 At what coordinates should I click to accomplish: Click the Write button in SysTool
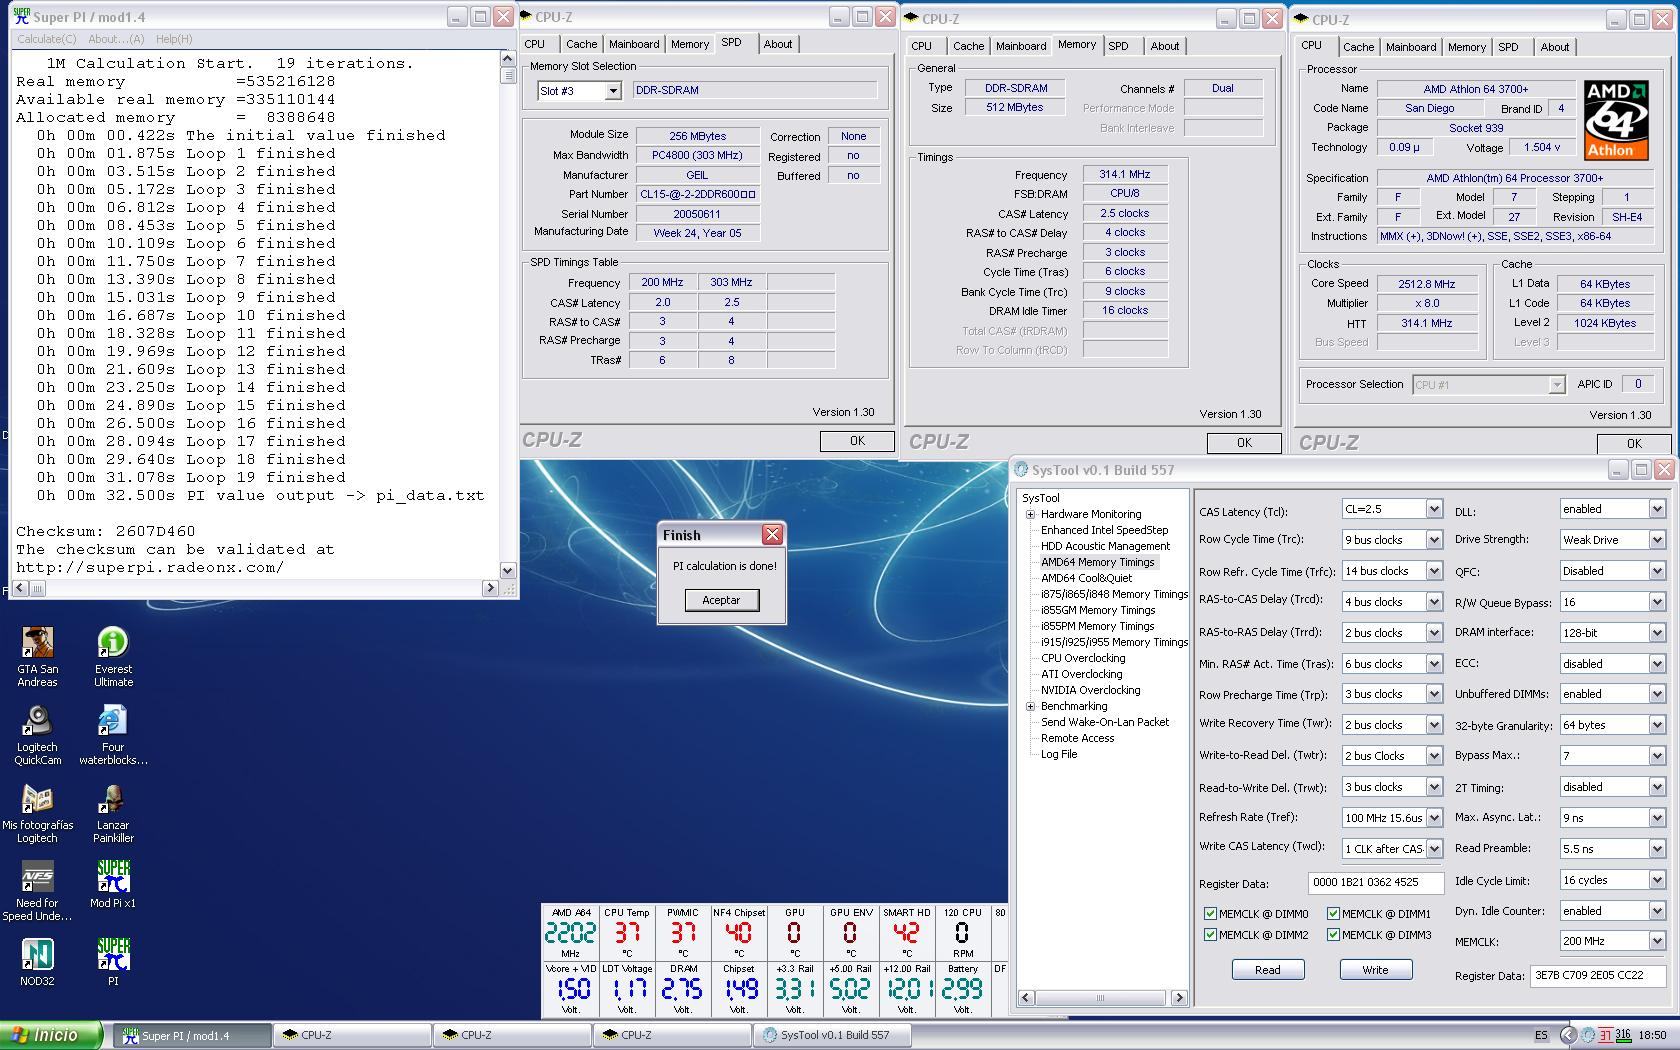pyautogui.click(x=1375, y=970)
